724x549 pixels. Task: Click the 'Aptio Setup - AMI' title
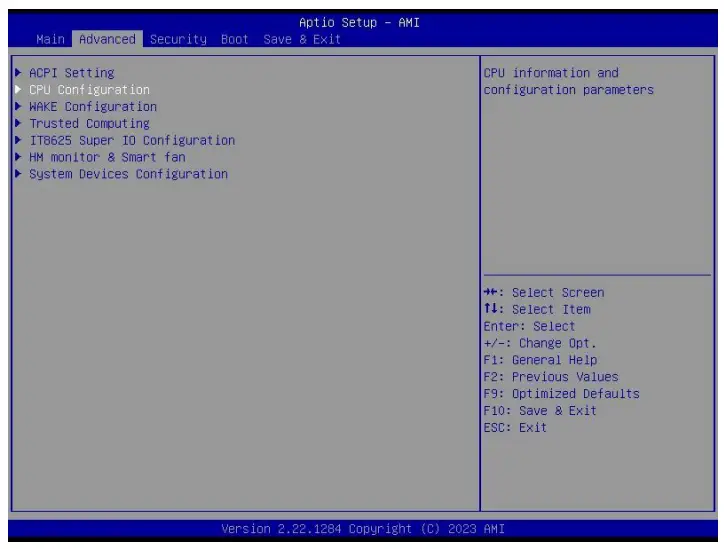[x=359, y=23]
